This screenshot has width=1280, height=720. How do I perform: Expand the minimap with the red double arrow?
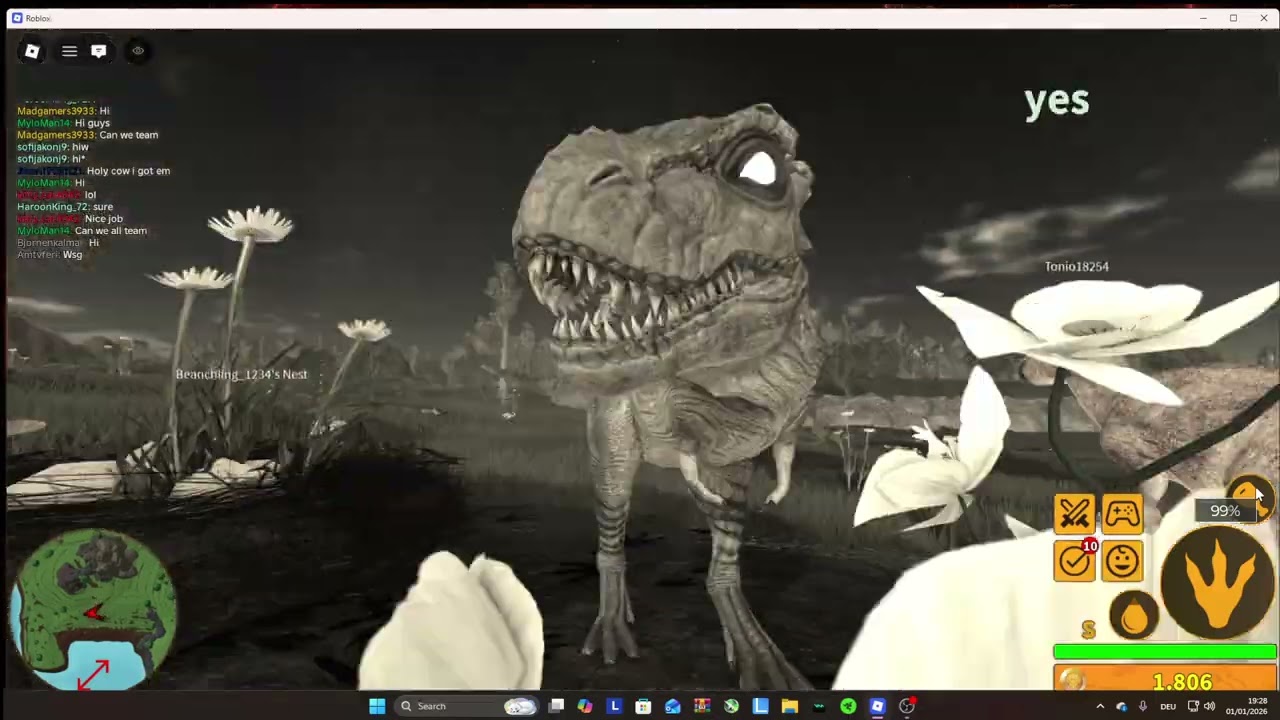click(x=93, y=675)
